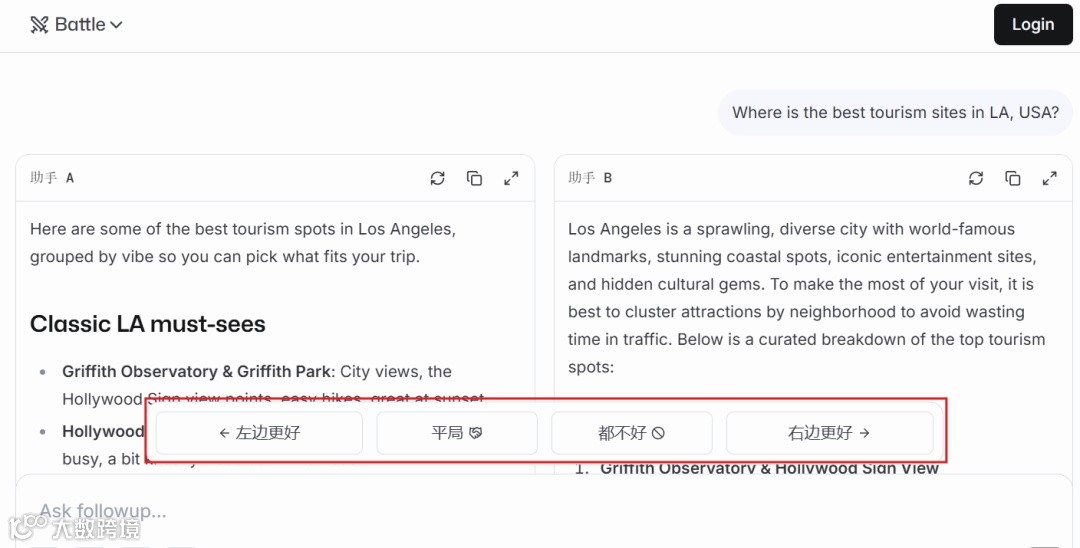This screenshot has width=1080, height=548.
Task: Click 'Griffith Observatory & Griffith Park' bold text
Action: (x=198, y=372)
